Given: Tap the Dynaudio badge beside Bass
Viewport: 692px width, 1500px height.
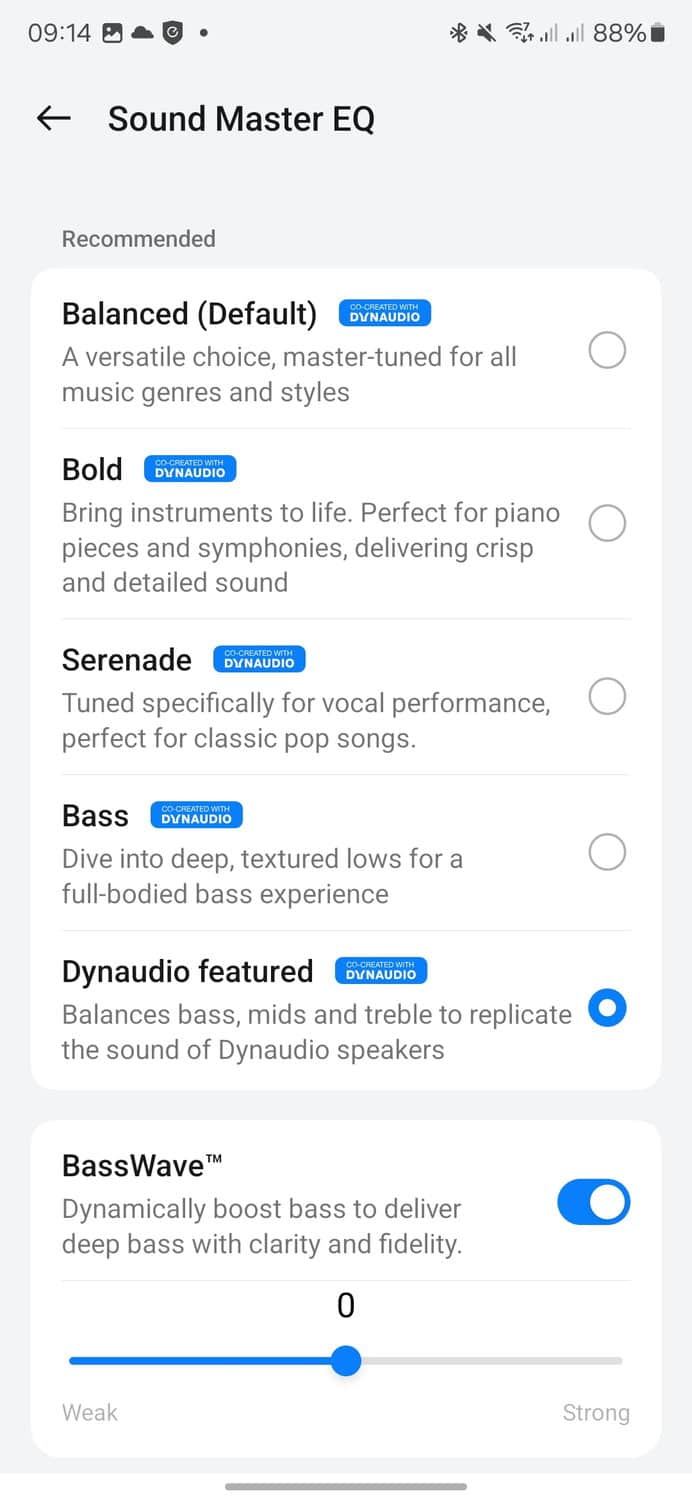Looking at the screenshot, I should (196, 815).
